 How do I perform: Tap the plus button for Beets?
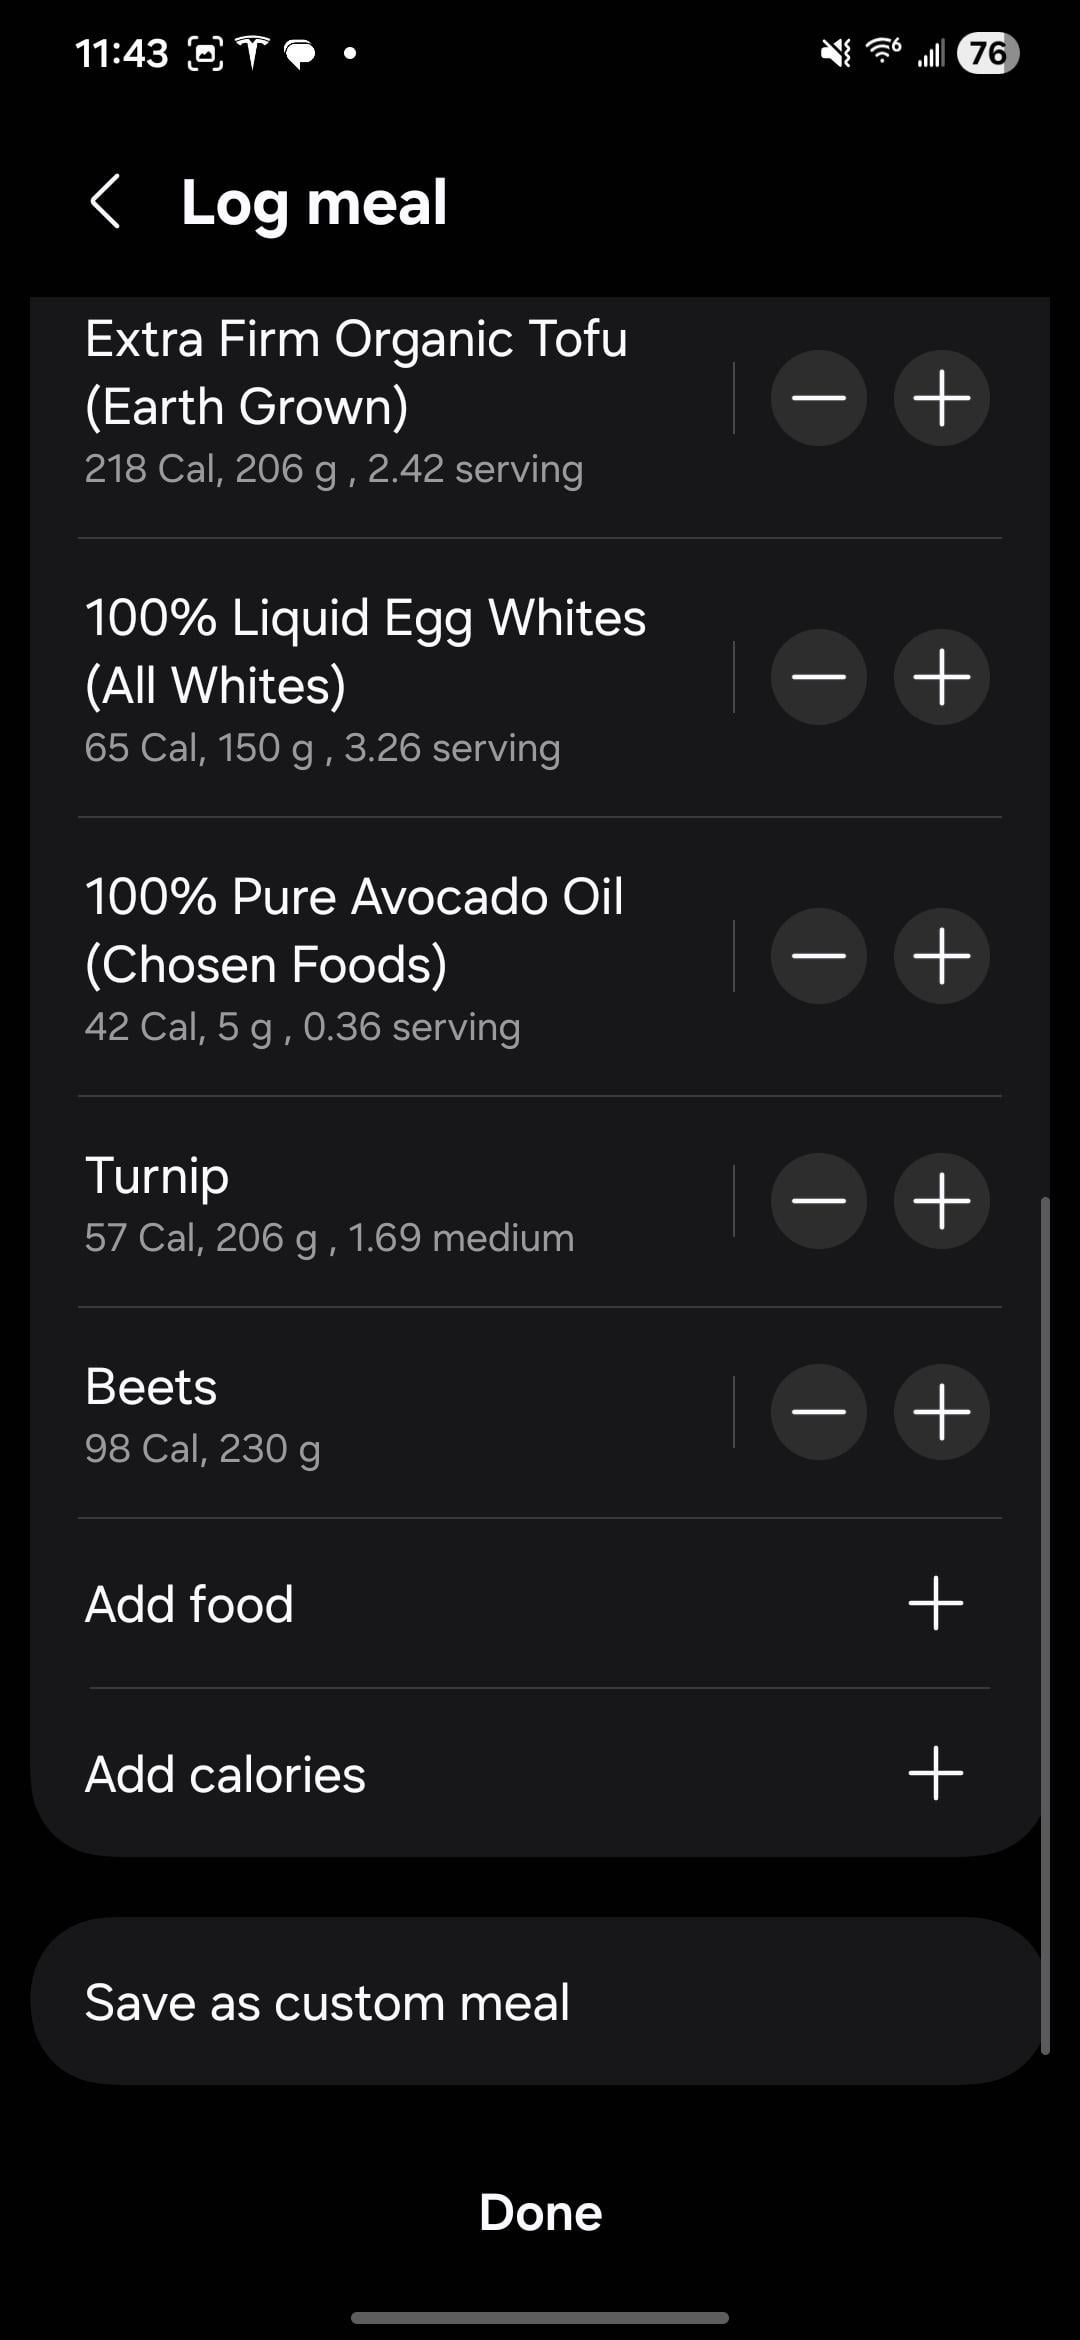pos(941,1412)
